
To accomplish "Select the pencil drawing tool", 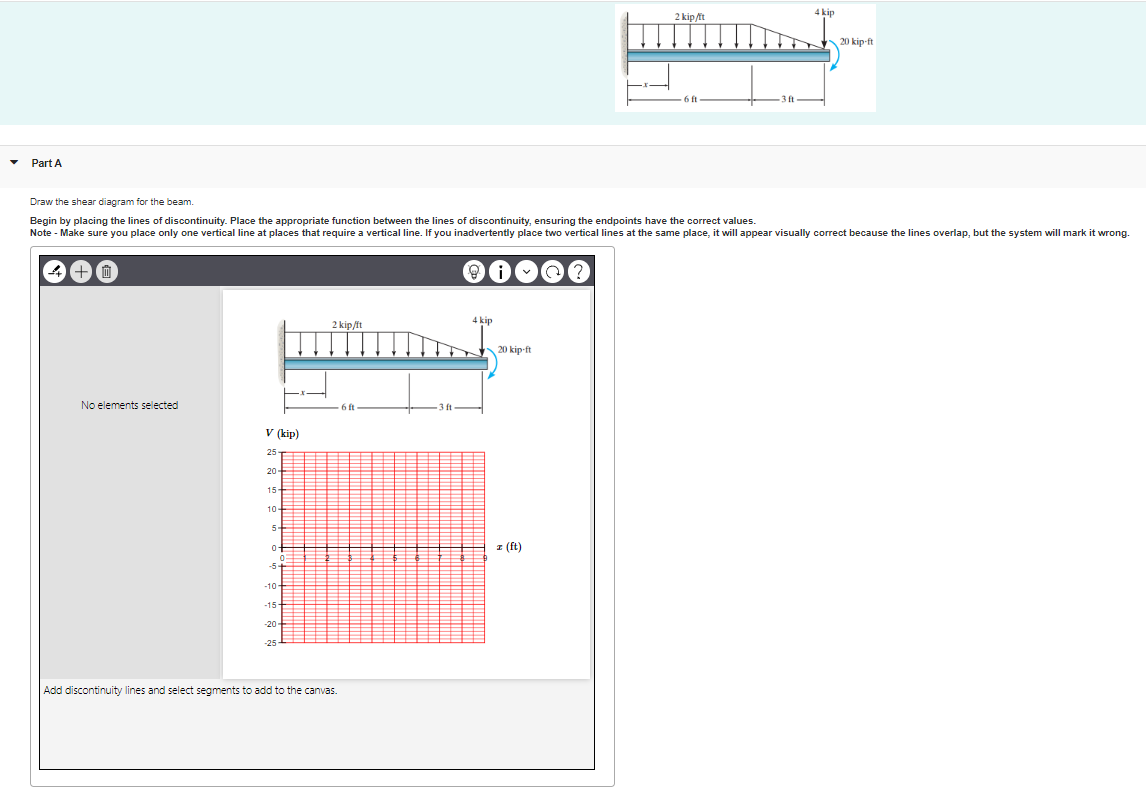I will pos(52,270).
